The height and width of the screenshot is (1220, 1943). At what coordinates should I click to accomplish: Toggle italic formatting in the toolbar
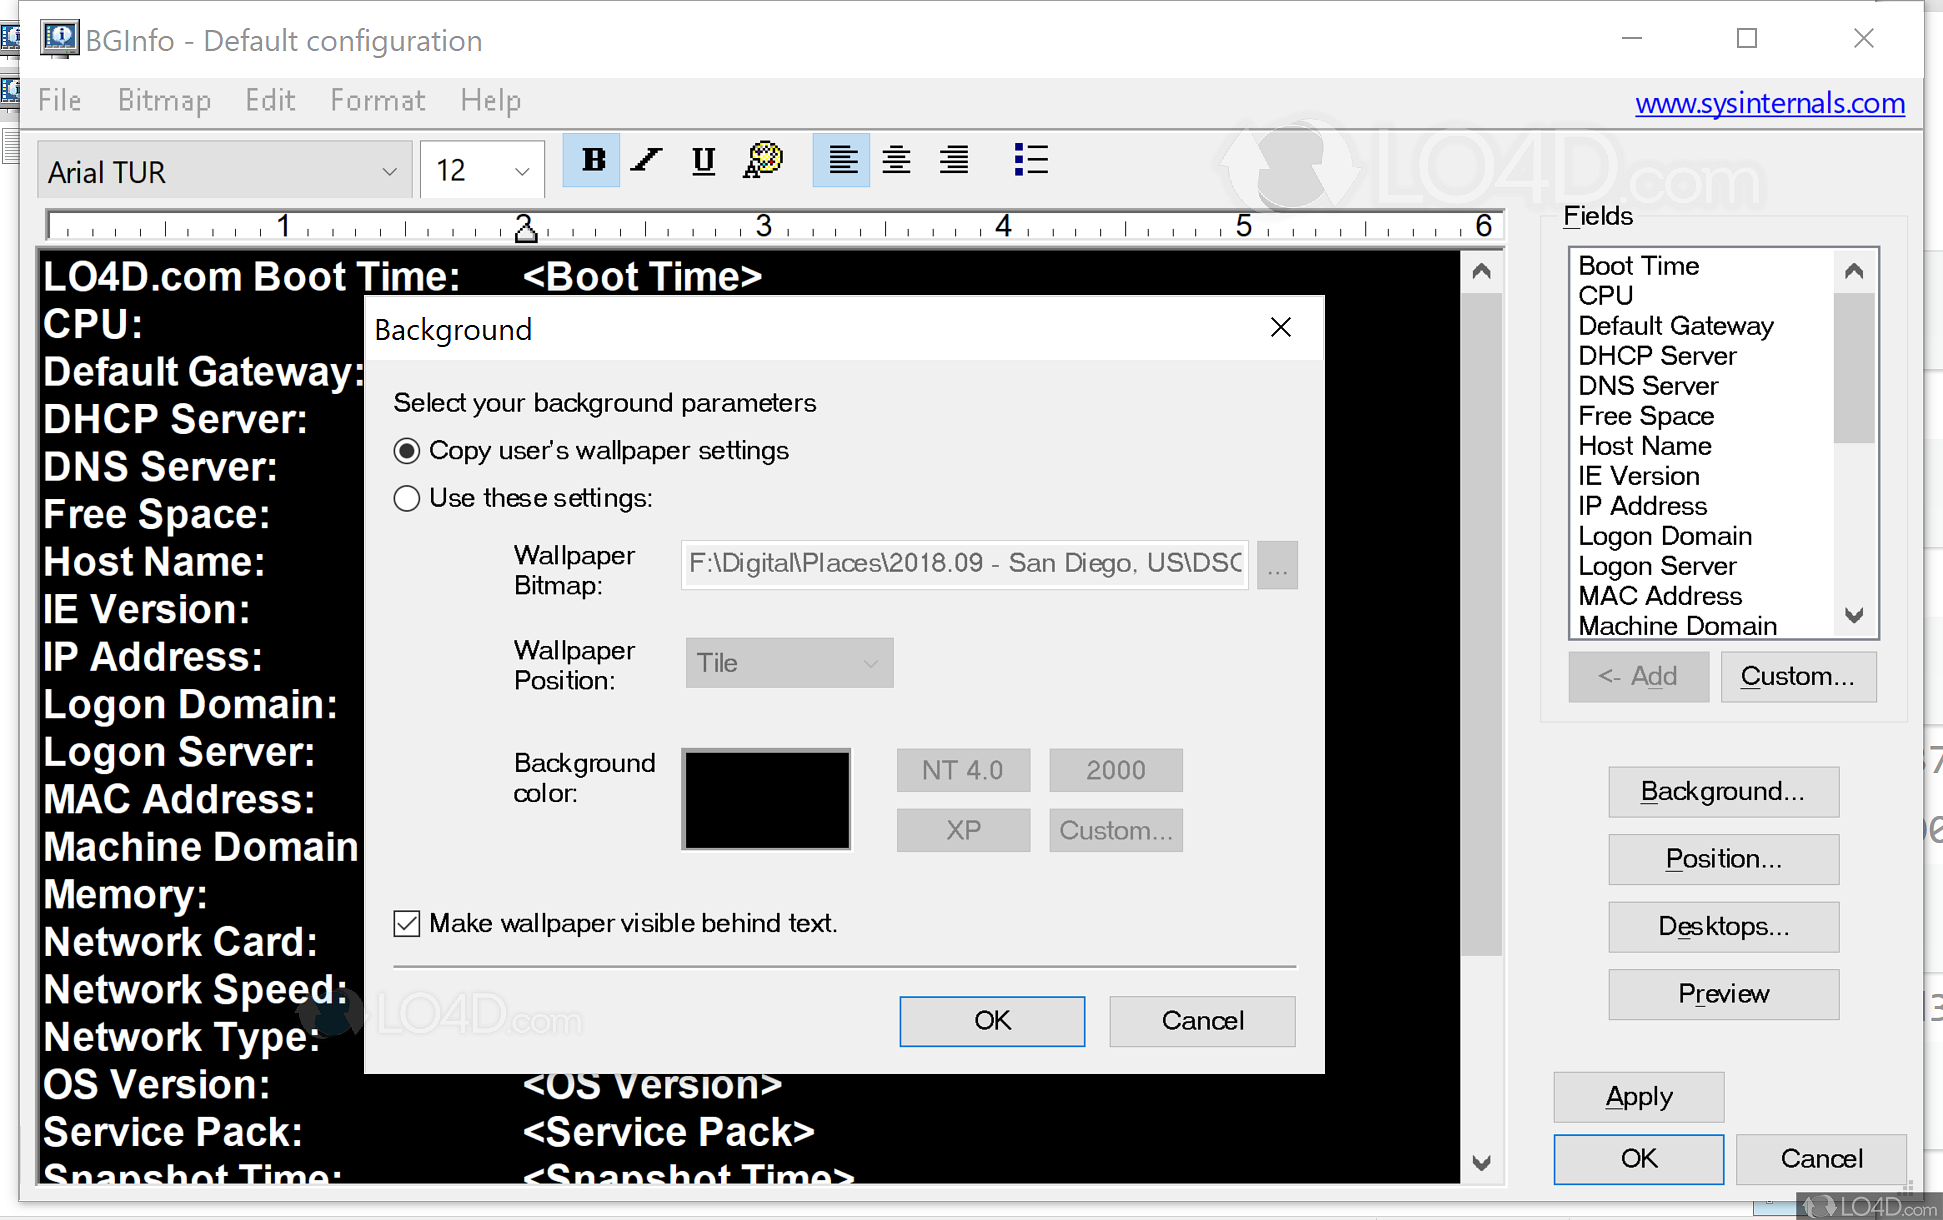click(x=647, y=160)
